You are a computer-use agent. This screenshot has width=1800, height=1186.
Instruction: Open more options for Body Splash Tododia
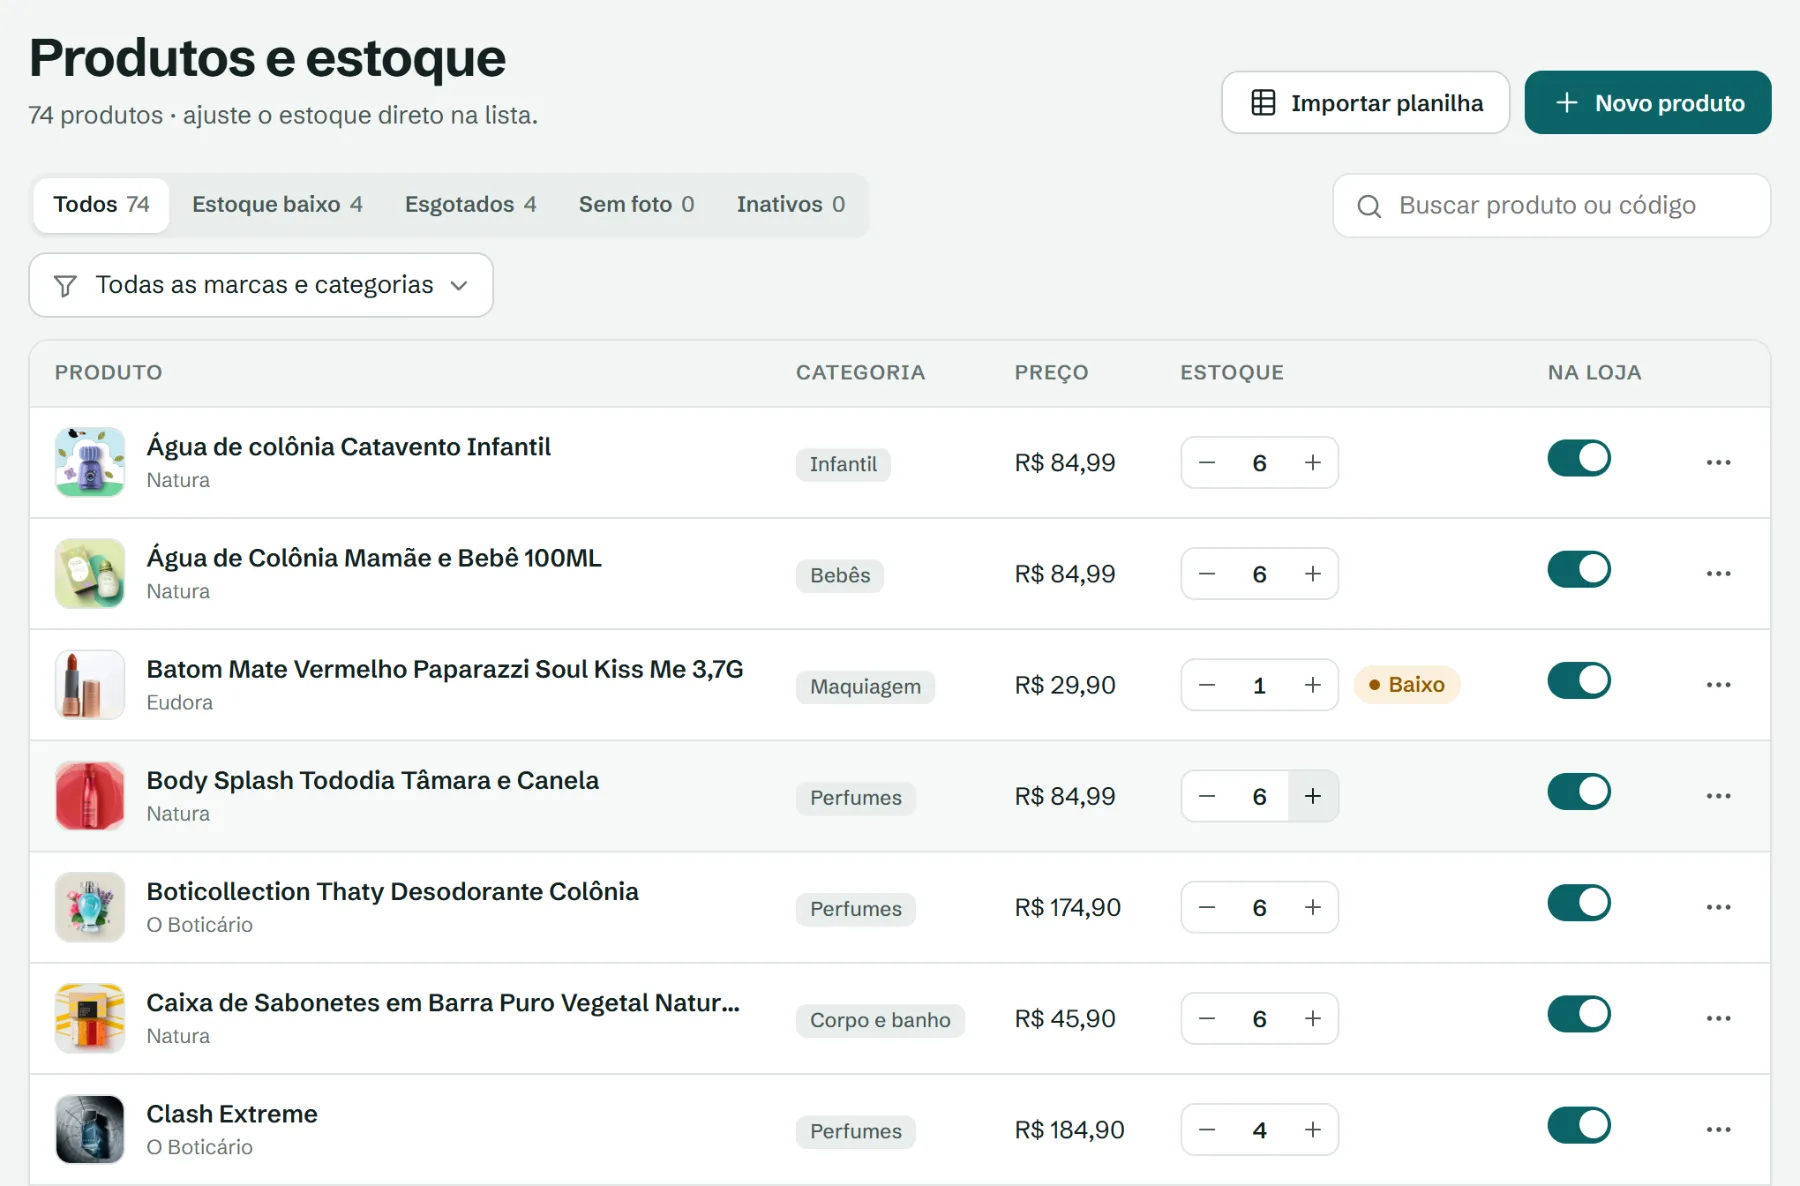point(1718,796)
